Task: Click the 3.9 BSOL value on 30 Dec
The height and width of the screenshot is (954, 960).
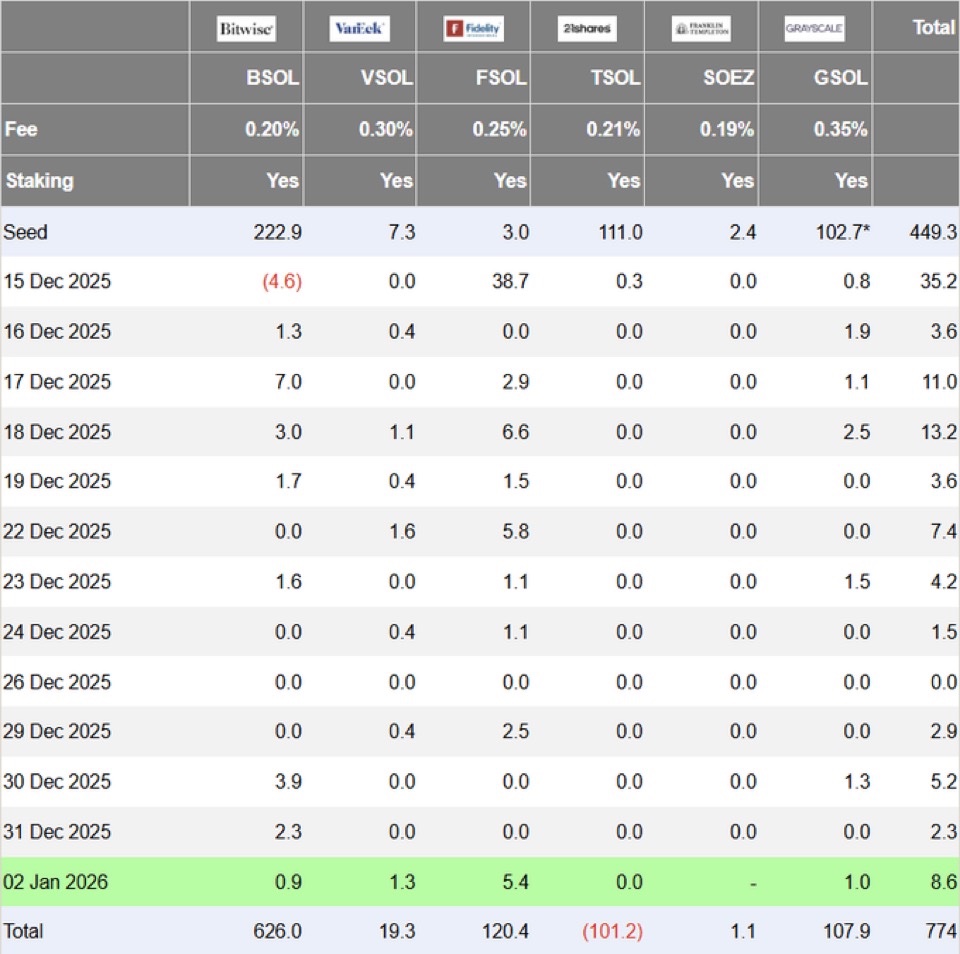Action: 288,781
